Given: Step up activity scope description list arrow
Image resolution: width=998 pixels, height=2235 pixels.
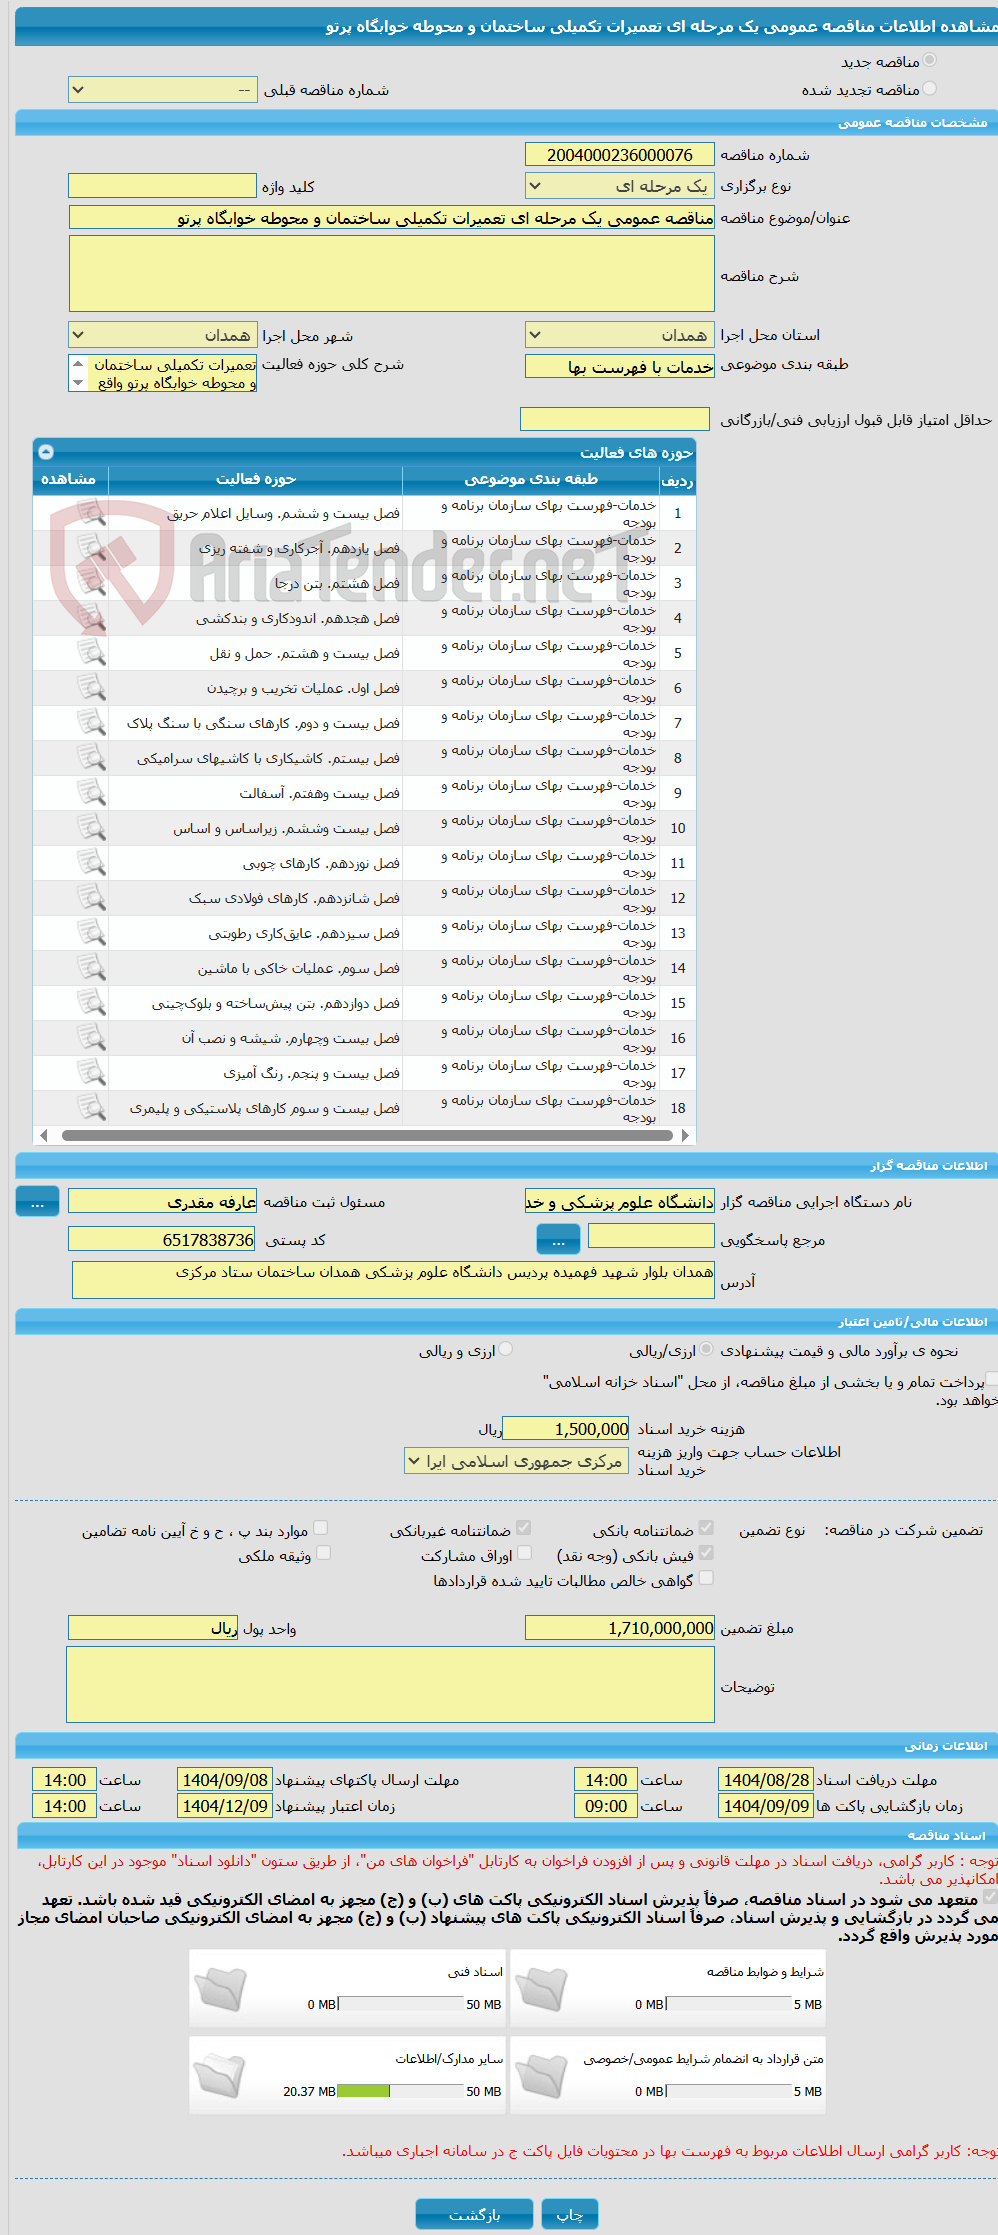Looking at the screenshot, I should [78, 364].
